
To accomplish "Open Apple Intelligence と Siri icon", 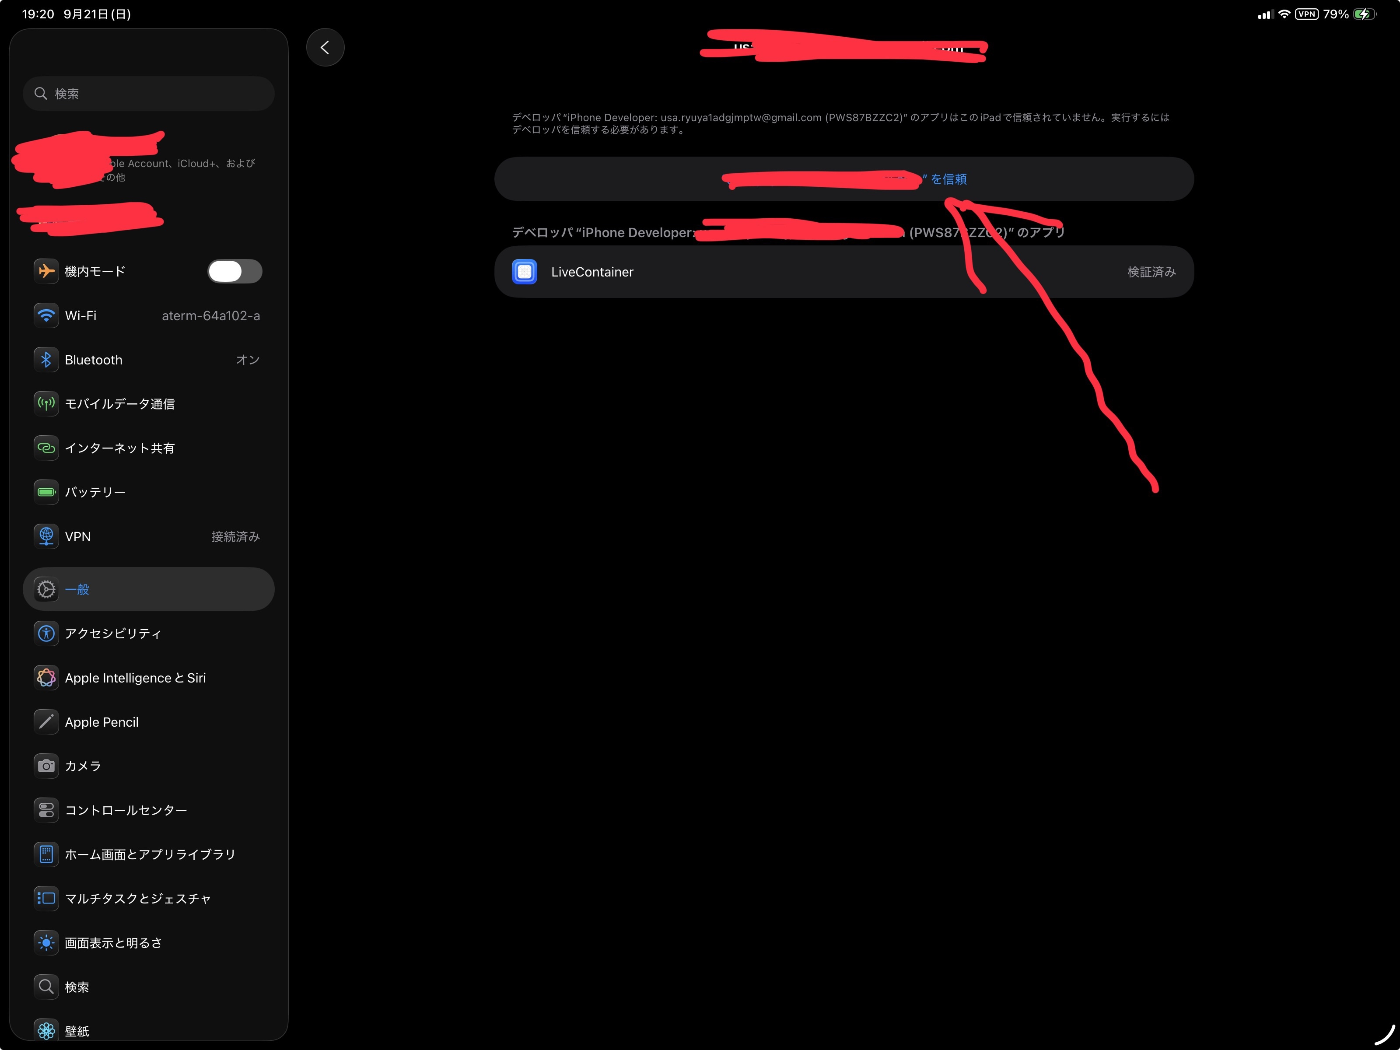I will coord(46,677).
